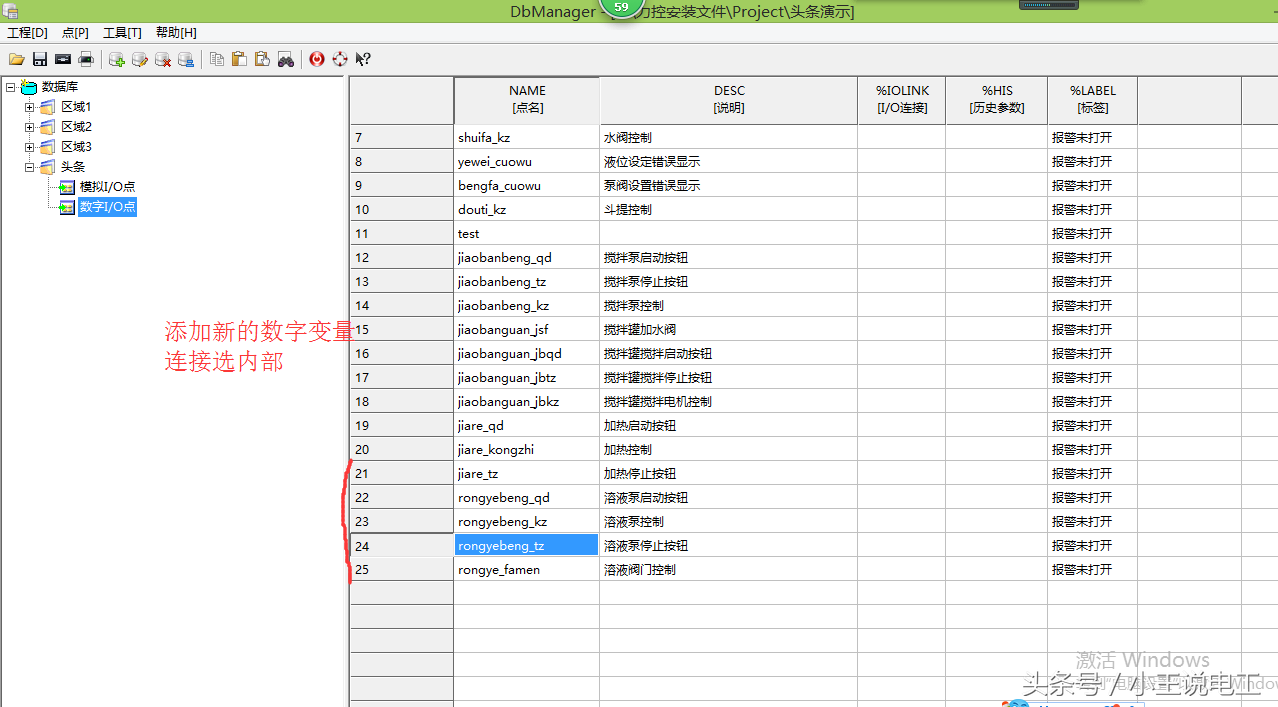1278x707 pixels.
Task: Select the 模拟I/O点 tree item
Action: 108,187
